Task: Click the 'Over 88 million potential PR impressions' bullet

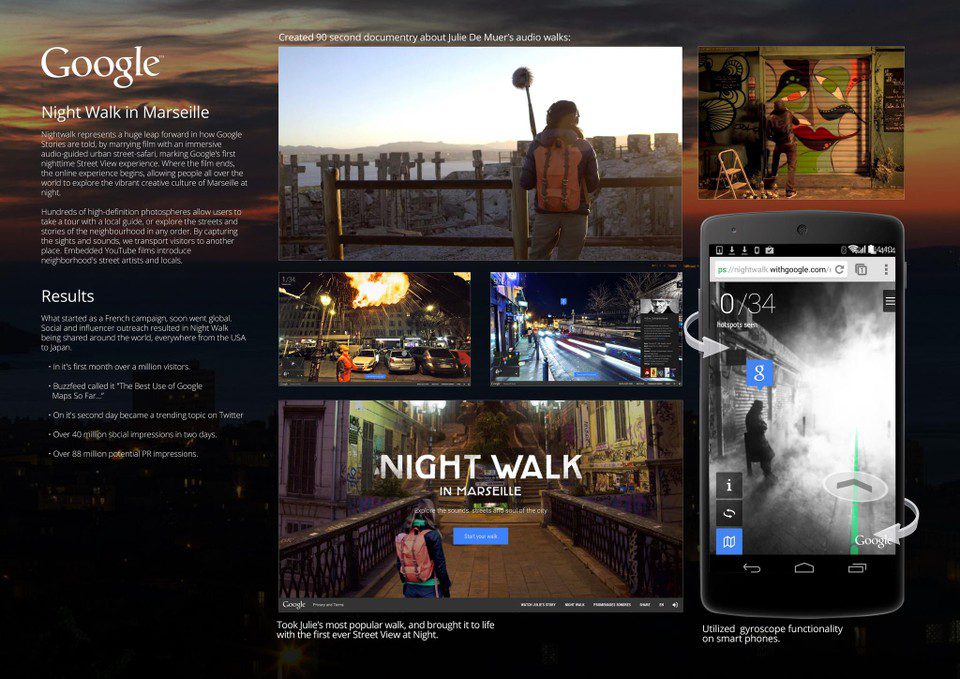Action: [x=123, y=454]
